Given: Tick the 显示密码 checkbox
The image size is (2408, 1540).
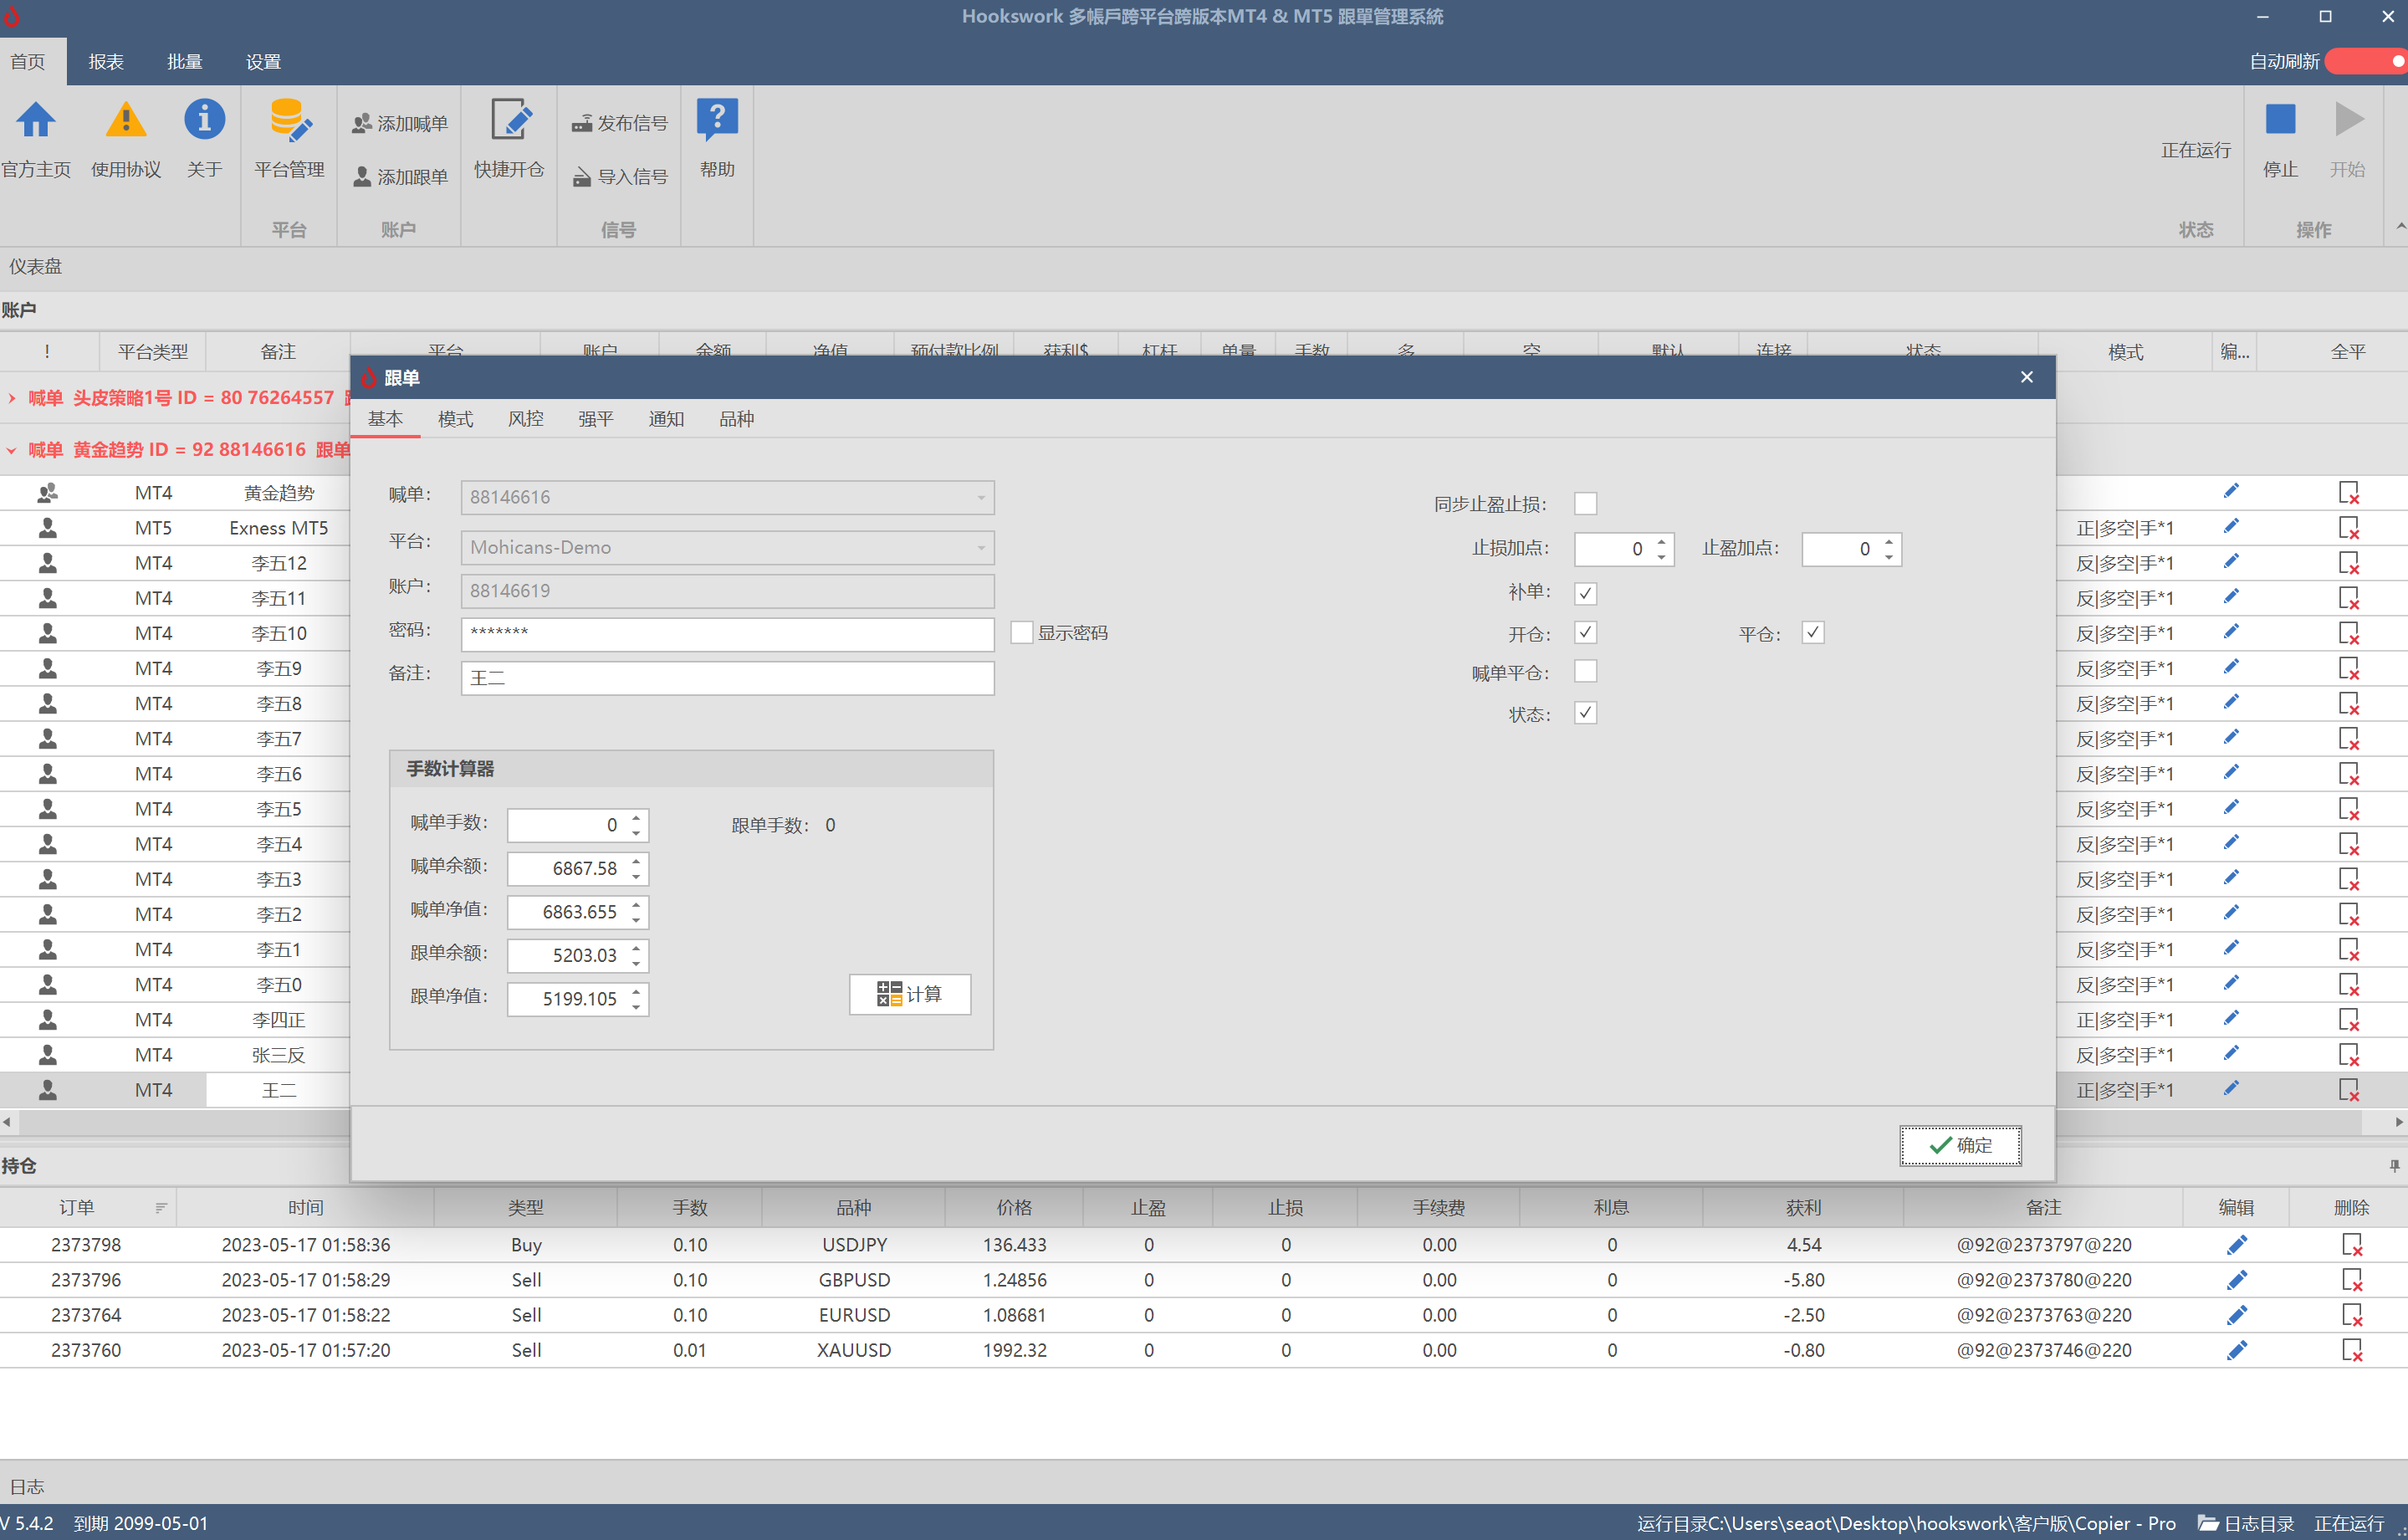Looking at the screenshot, I should tap(1021, 633).
